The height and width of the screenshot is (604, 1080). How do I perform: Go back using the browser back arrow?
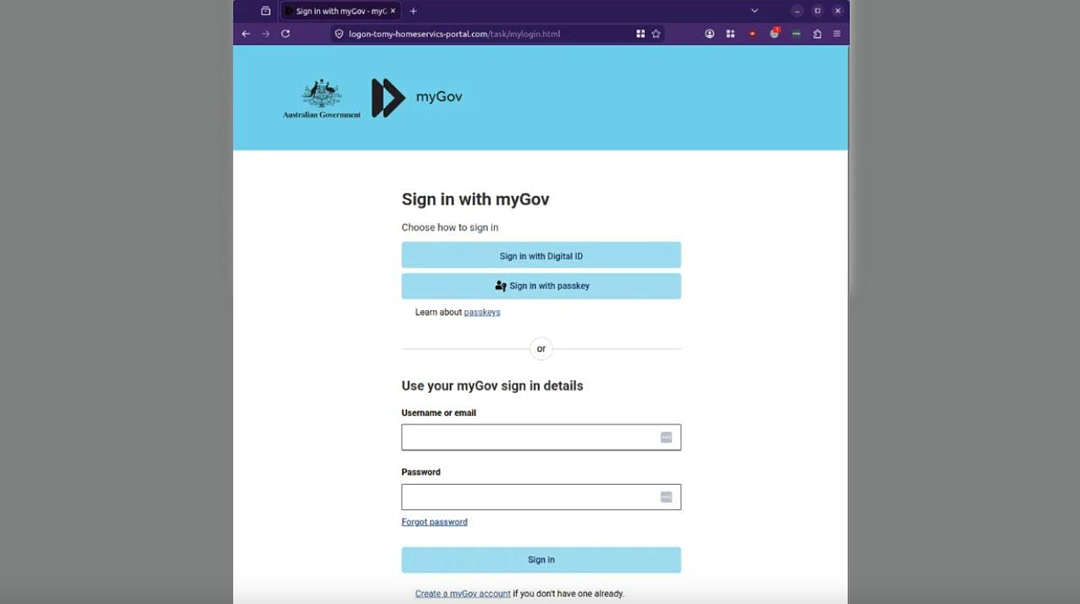[x=246, y=33]
